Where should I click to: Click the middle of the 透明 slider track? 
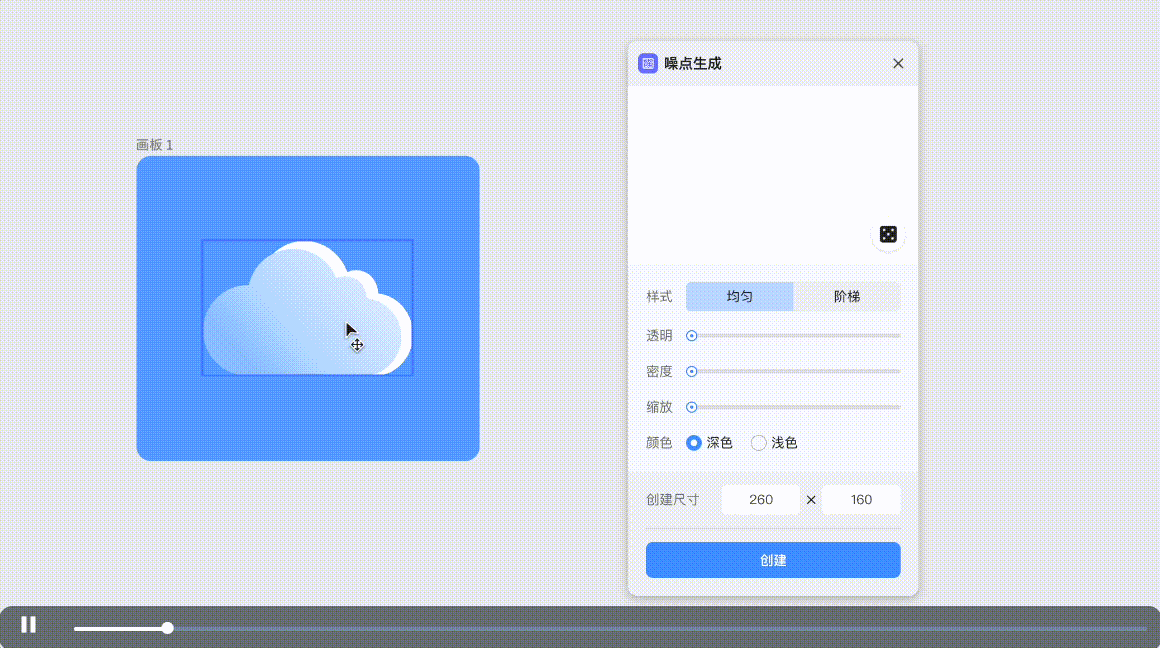point(795,336)
